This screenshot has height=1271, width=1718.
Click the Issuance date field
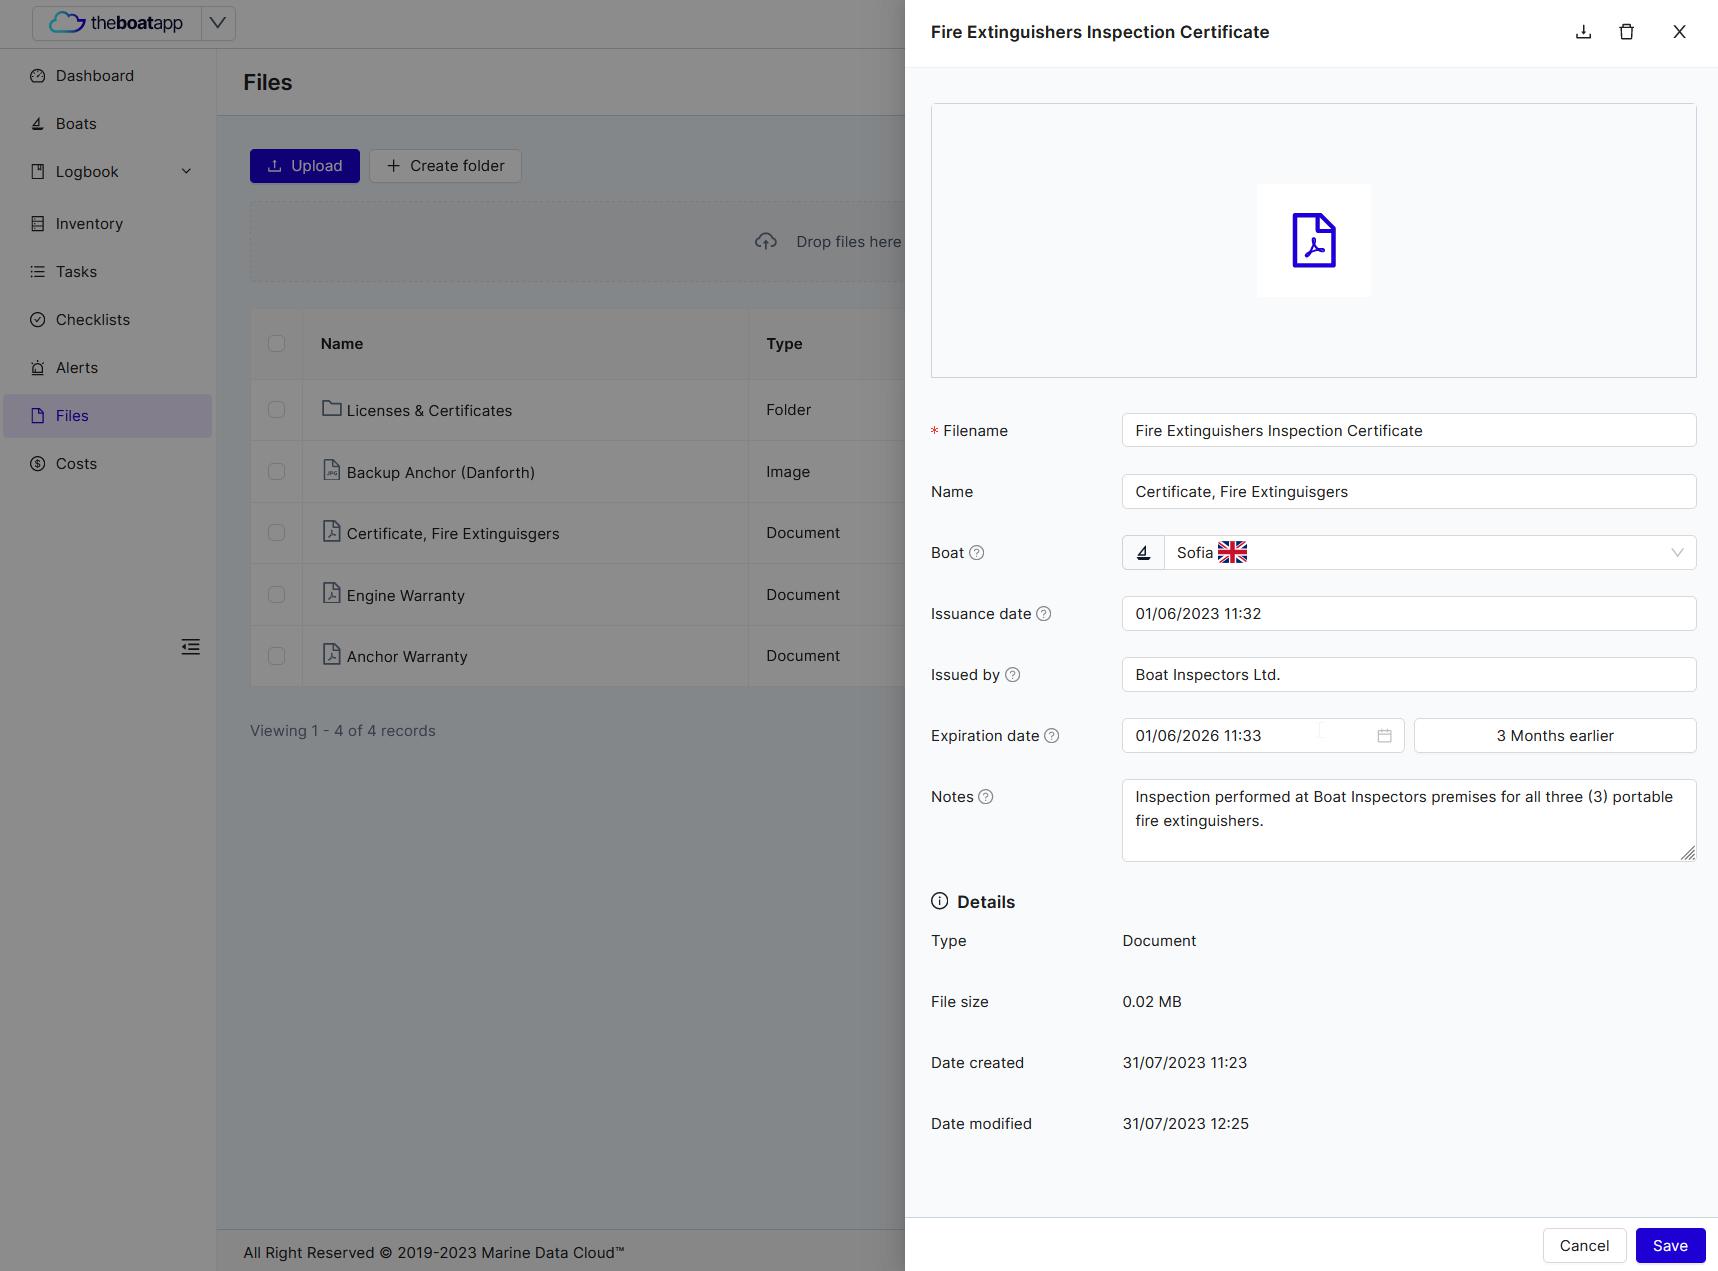click(x=1409, y=614)
